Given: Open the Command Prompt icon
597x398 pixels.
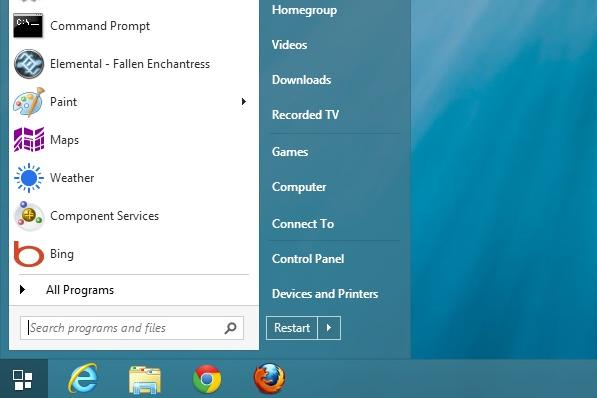Looking at the screenshot, I should tap(28, 26).
